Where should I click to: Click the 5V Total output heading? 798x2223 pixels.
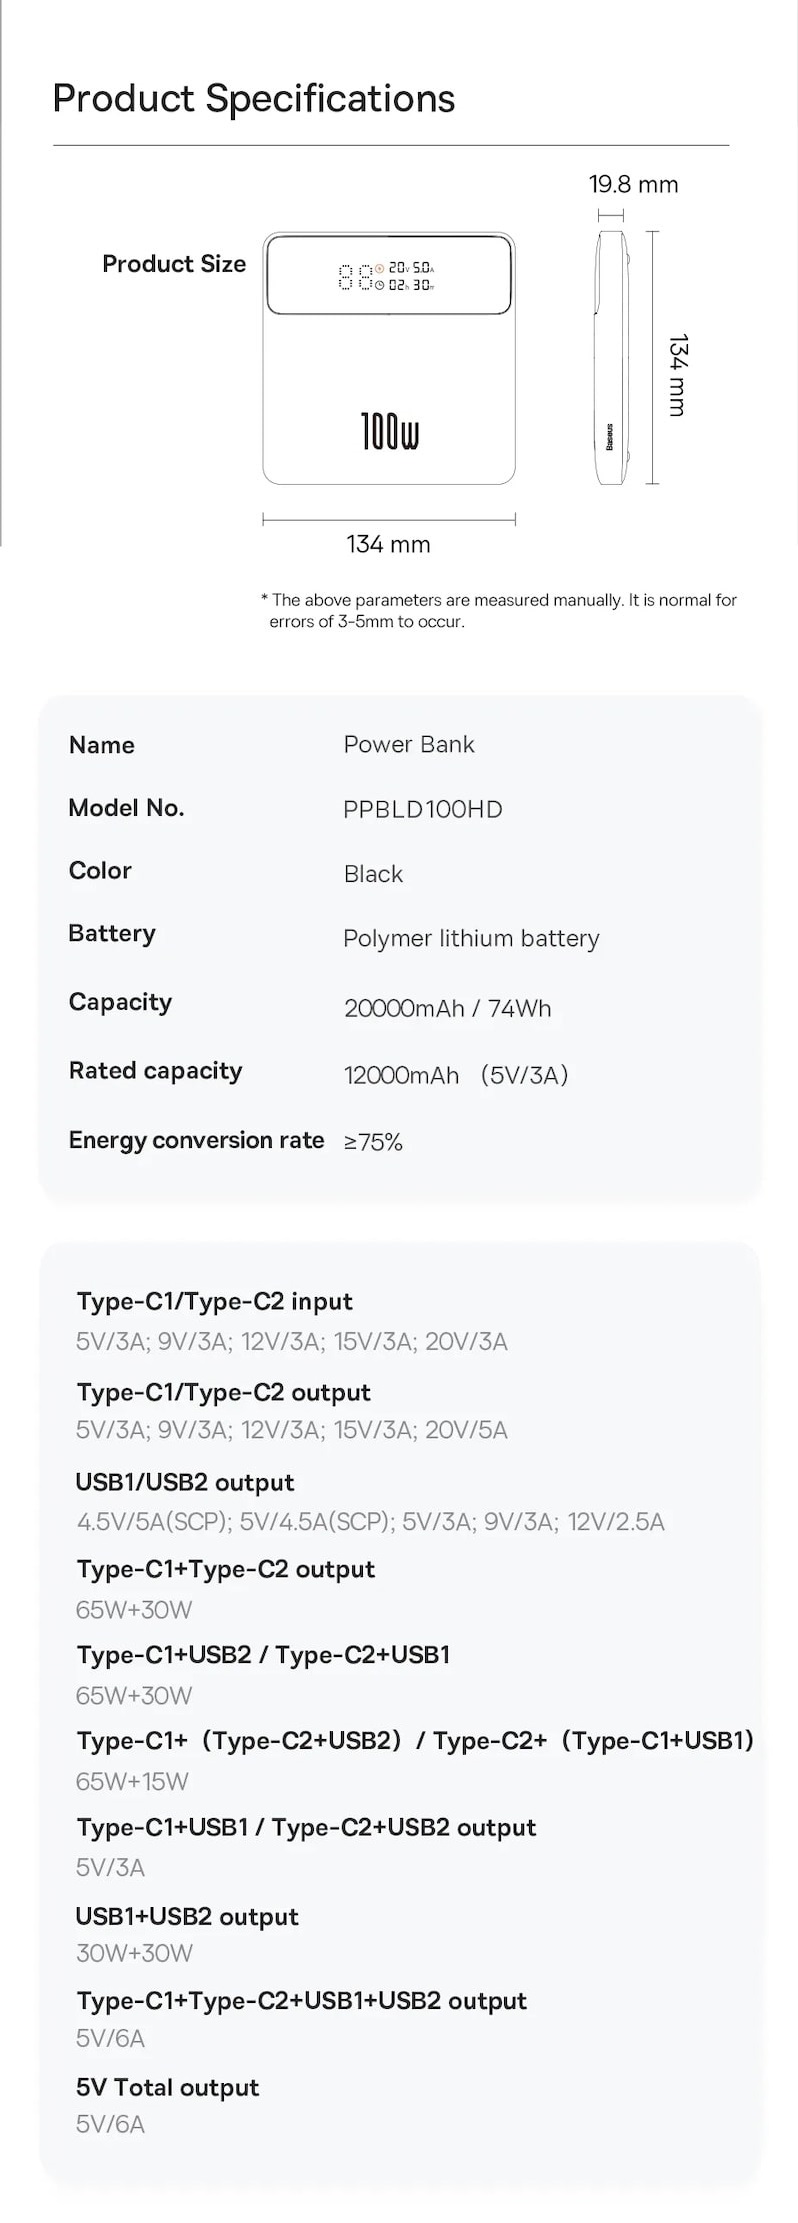click(168, 2088)
